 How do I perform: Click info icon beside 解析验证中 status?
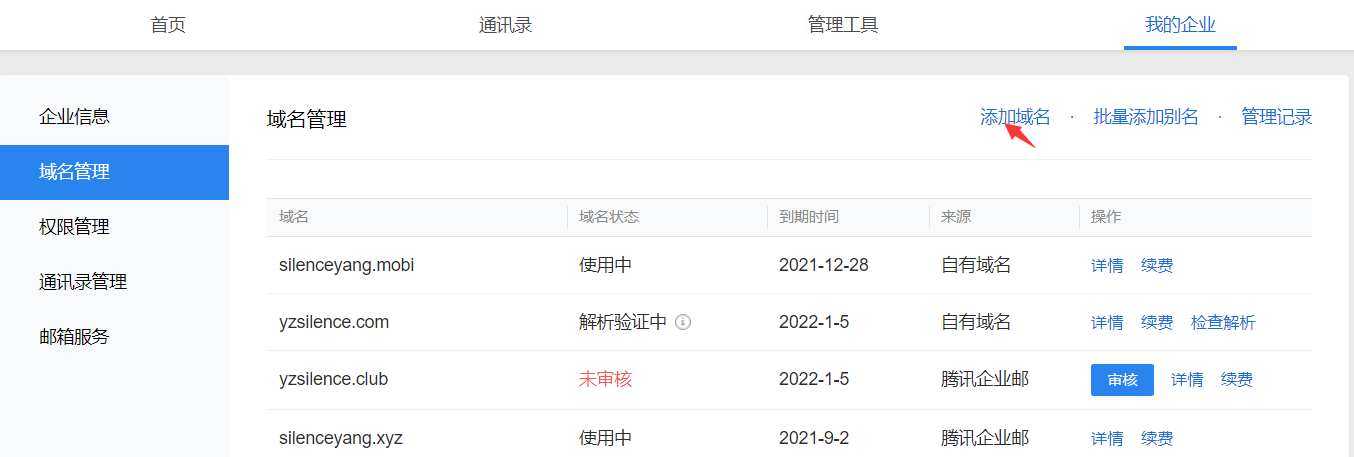click(683, 323)
